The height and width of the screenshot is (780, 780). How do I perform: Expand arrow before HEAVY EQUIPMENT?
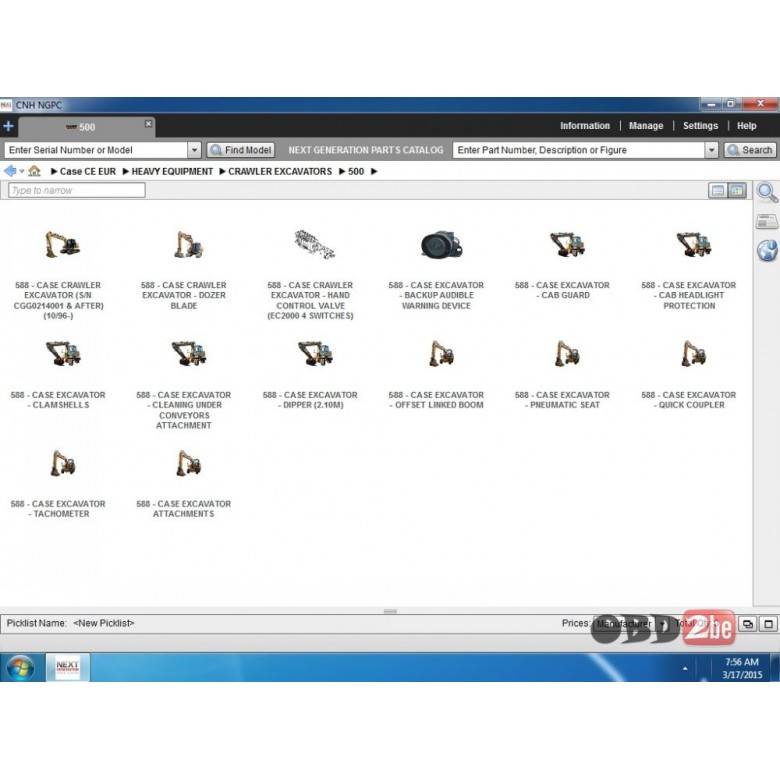pos(125,172)
